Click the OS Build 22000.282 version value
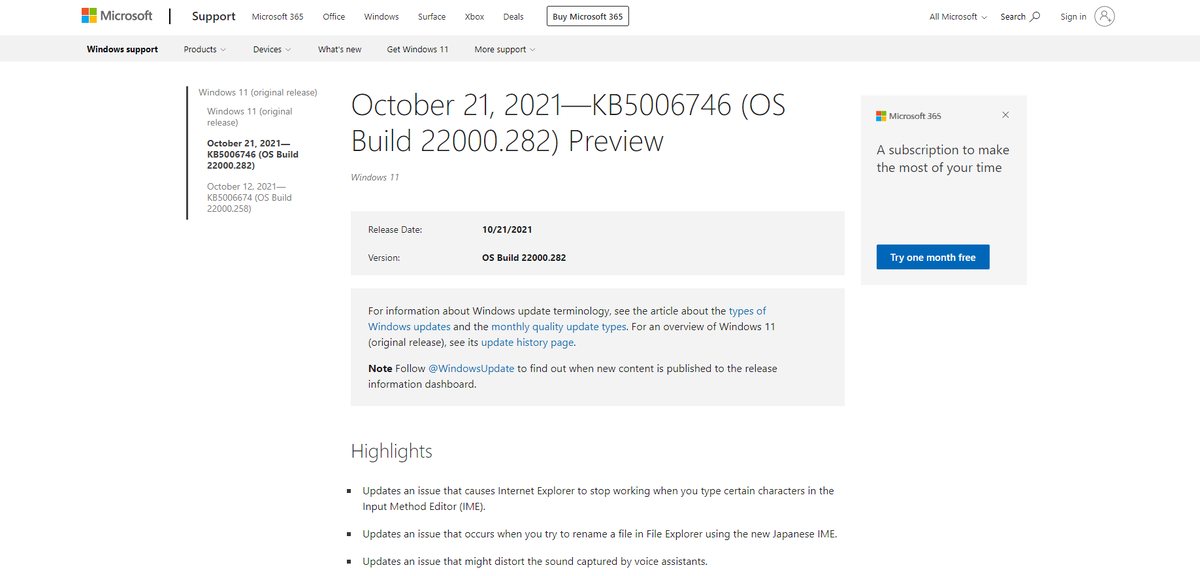Viewport: 1200px width, 576px height. tap(524, 258)
